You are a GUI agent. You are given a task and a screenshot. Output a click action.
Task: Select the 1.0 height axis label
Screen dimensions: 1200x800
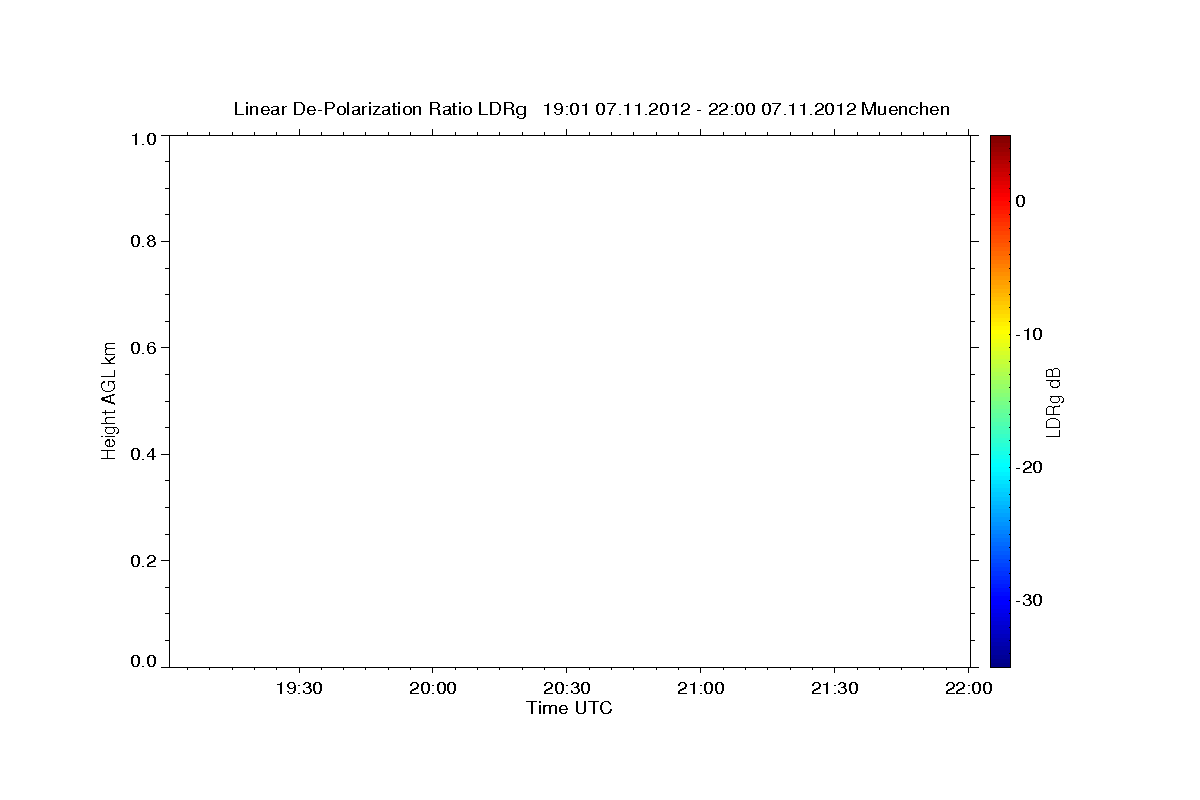coord(144,138)
